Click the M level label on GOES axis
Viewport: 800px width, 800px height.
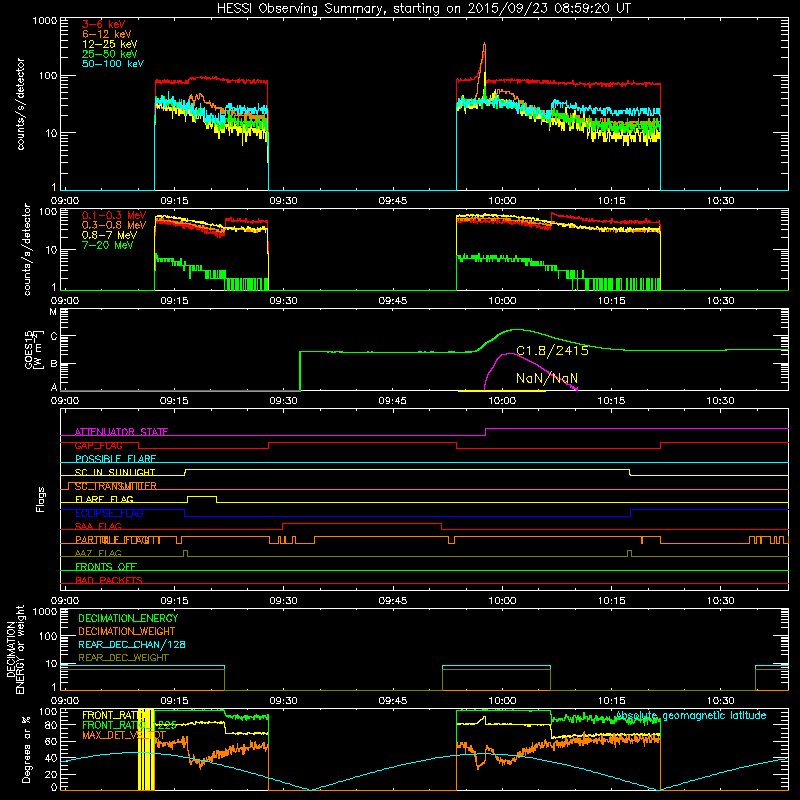click(x=53, y=312)
